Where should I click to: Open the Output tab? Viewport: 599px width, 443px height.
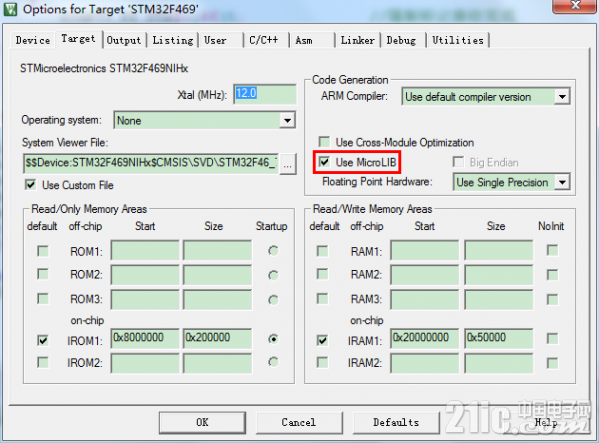(124, 40)
